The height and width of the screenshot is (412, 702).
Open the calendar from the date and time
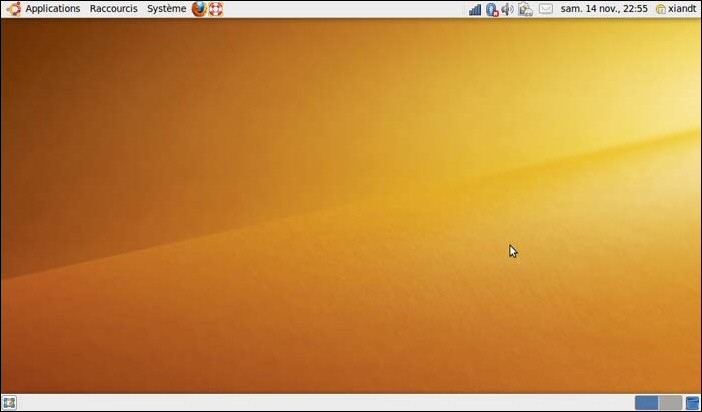click(604, 9)
